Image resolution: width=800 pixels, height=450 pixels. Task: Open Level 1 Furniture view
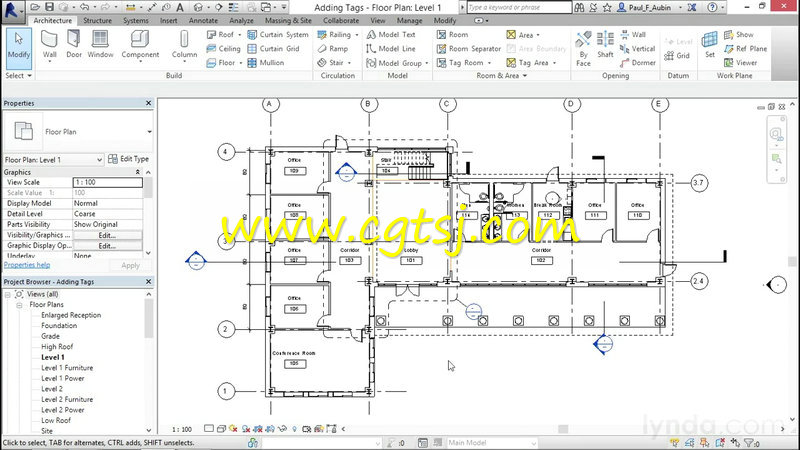click(67, 368)
